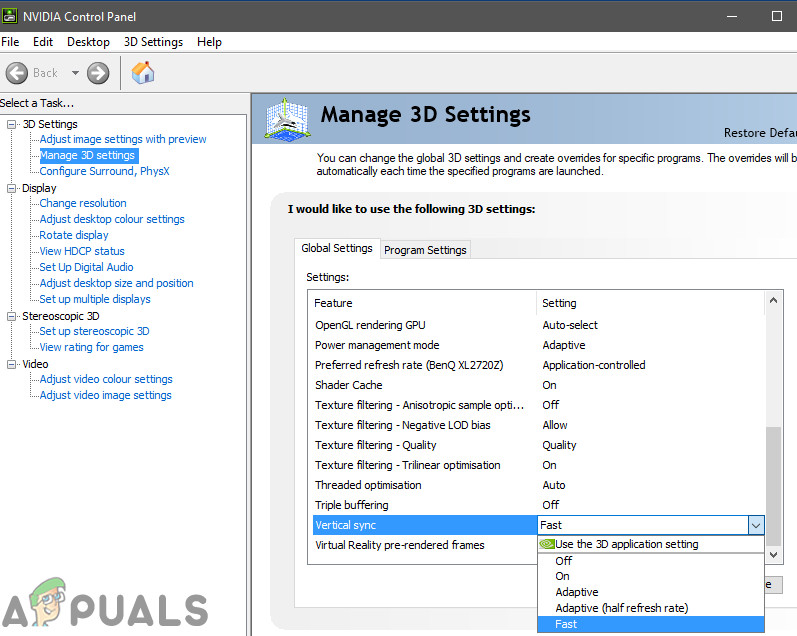Viewport: 797px width, 636px height.
Task: Select Manage 3D settings task
Action: pos(87,156)
